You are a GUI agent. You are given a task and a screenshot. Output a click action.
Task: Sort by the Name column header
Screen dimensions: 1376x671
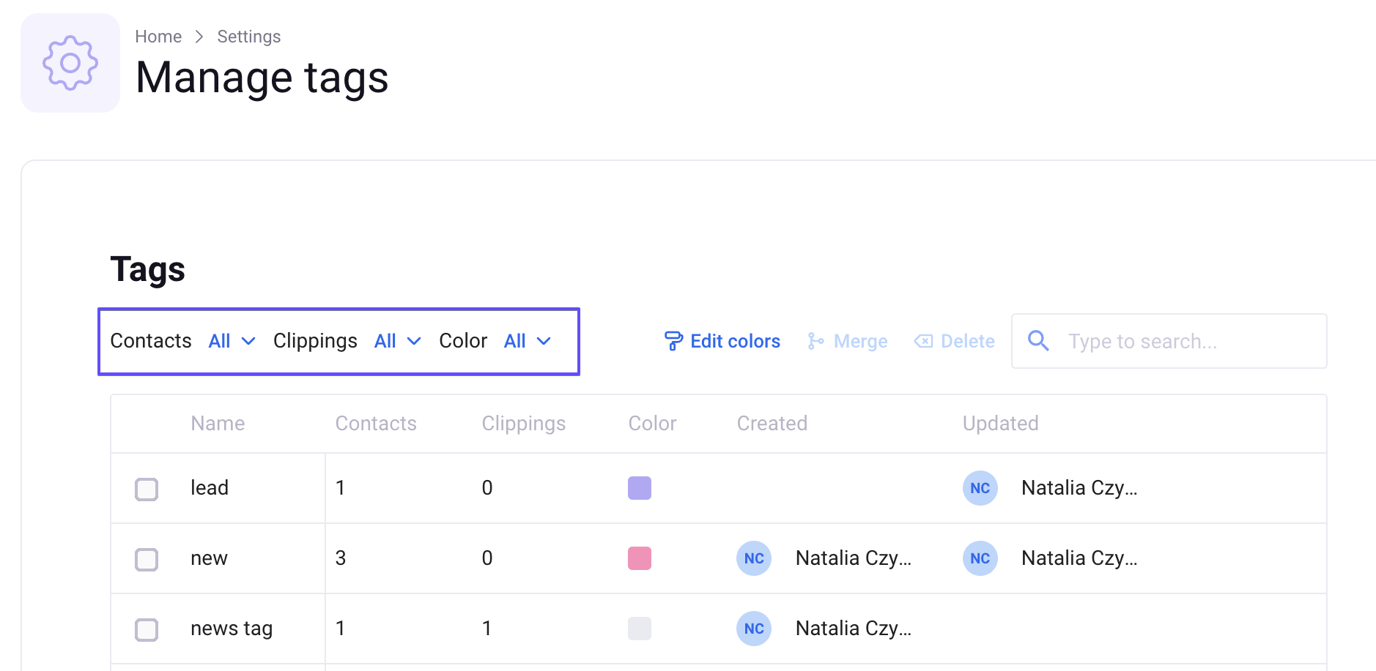point(218,423)
